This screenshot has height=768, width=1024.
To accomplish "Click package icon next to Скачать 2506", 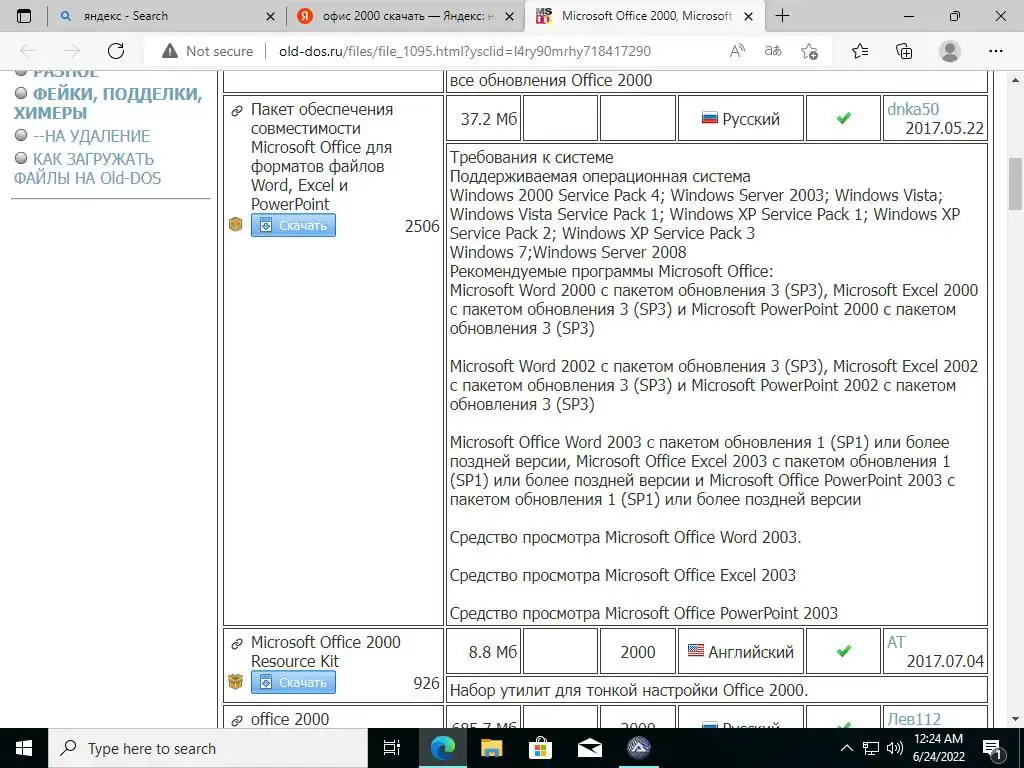I will (x=236, y=225).
